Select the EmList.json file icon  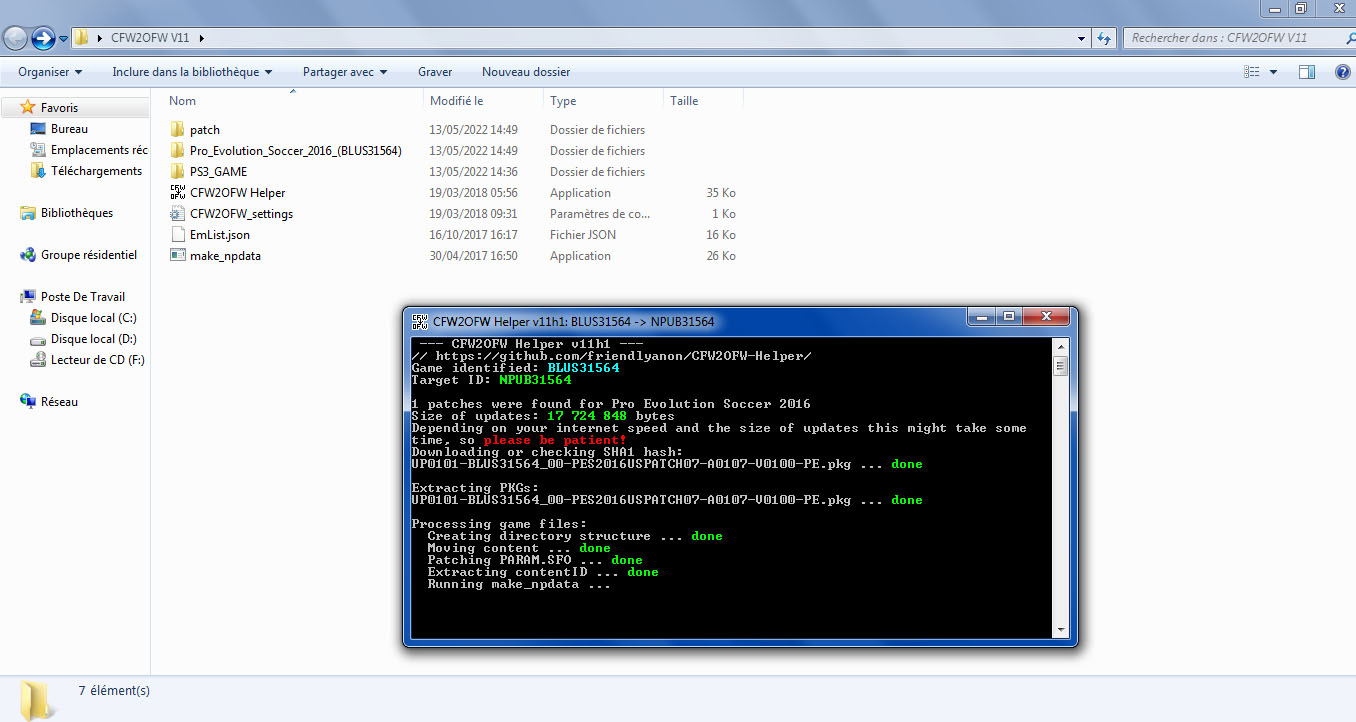(178, 235)
